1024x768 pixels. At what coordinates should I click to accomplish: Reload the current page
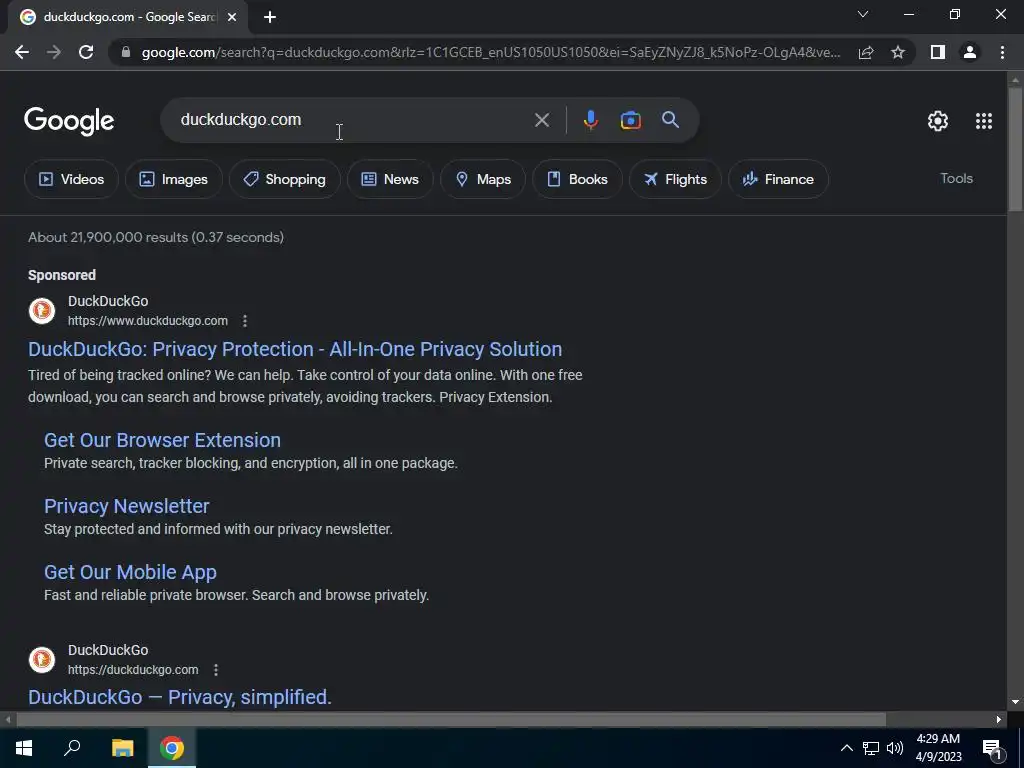pyautogui.click(x=86, y=52)
